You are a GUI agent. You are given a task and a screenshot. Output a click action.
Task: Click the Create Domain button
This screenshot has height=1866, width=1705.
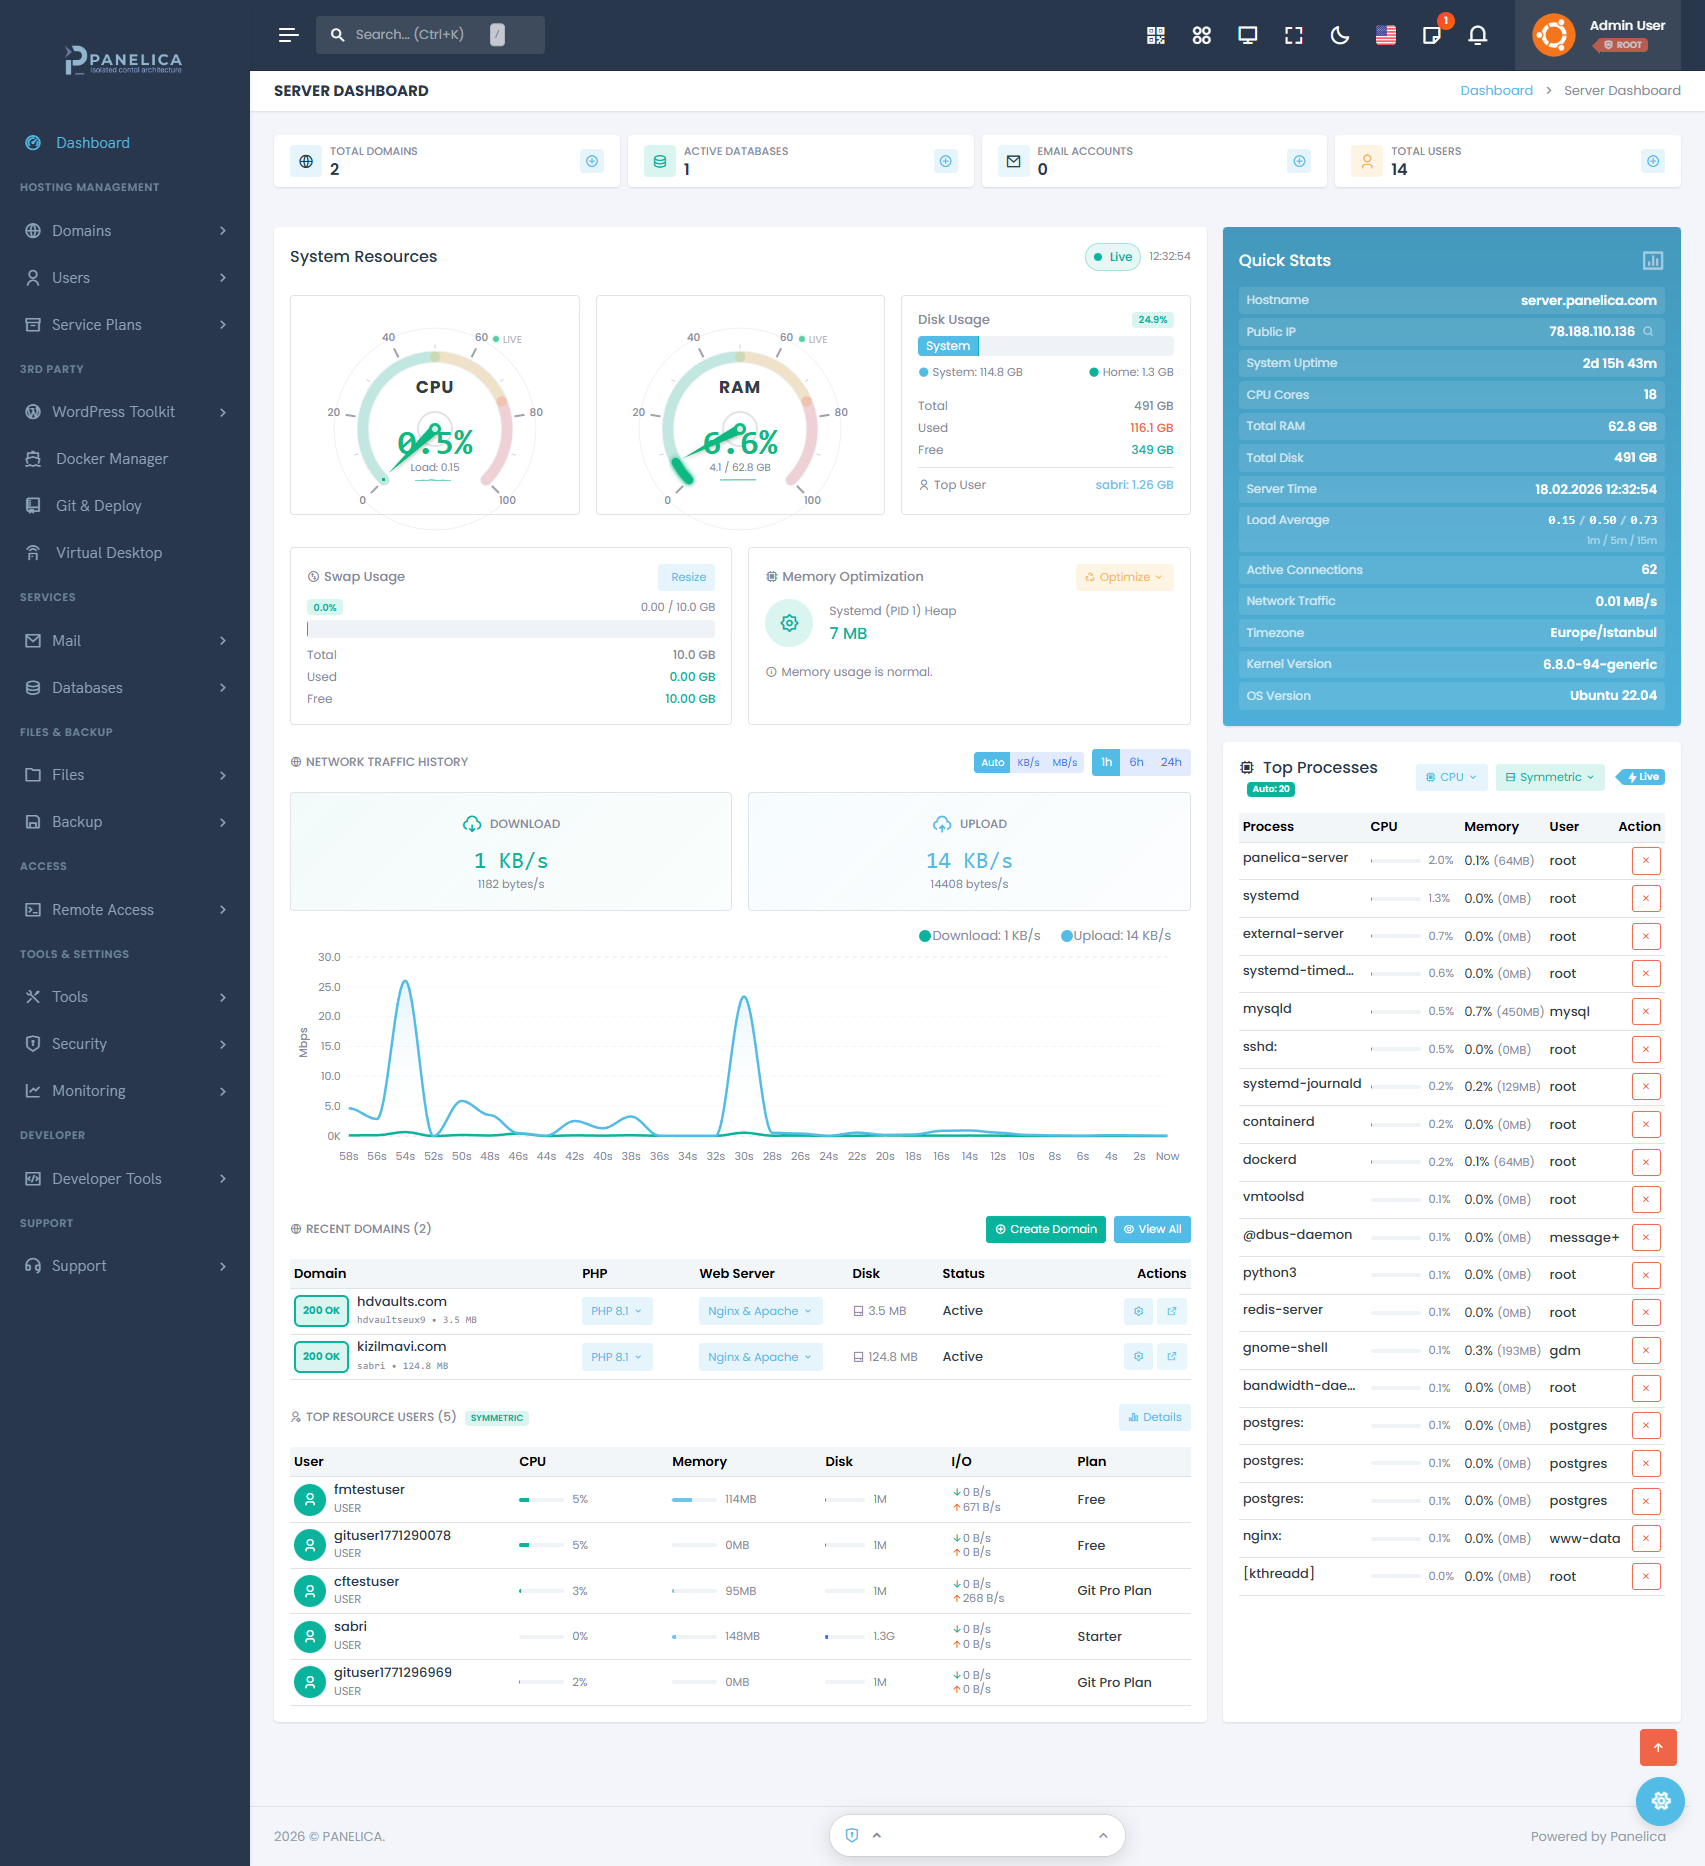1045,1229
